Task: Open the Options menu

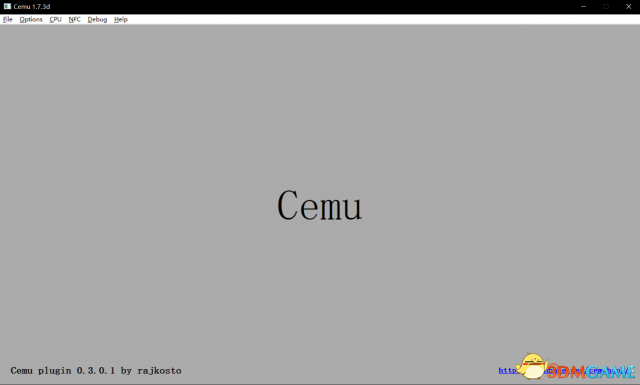Action: (x=31, y=19)
